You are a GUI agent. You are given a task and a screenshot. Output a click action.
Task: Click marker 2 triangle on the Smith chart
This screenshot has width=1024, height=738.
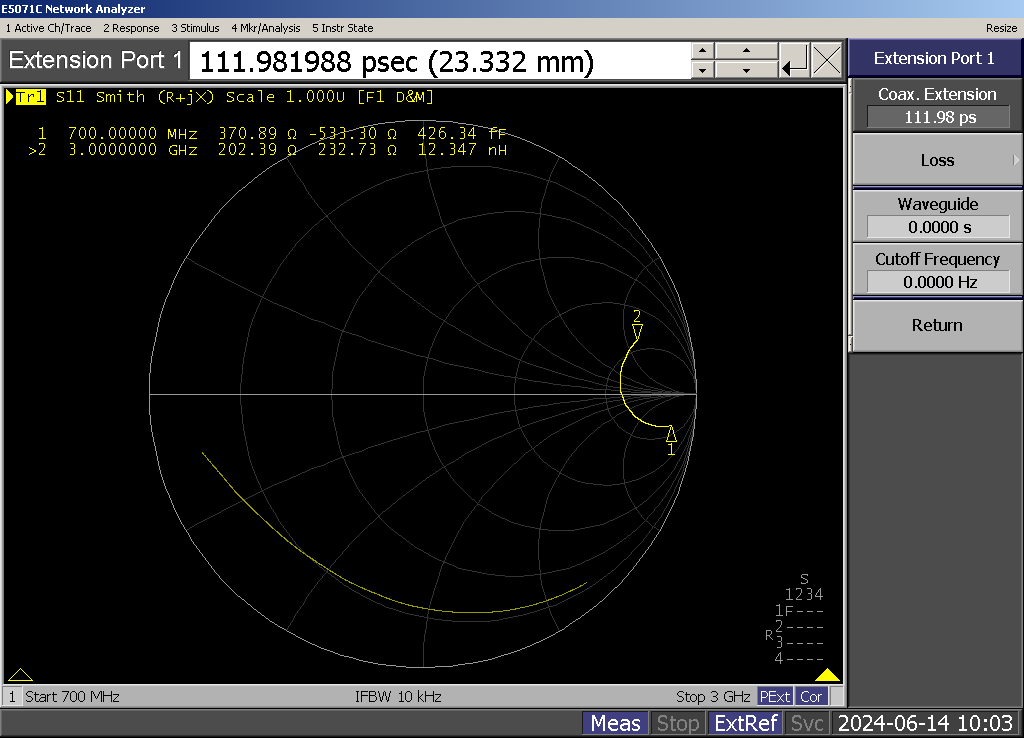point(637,330)
